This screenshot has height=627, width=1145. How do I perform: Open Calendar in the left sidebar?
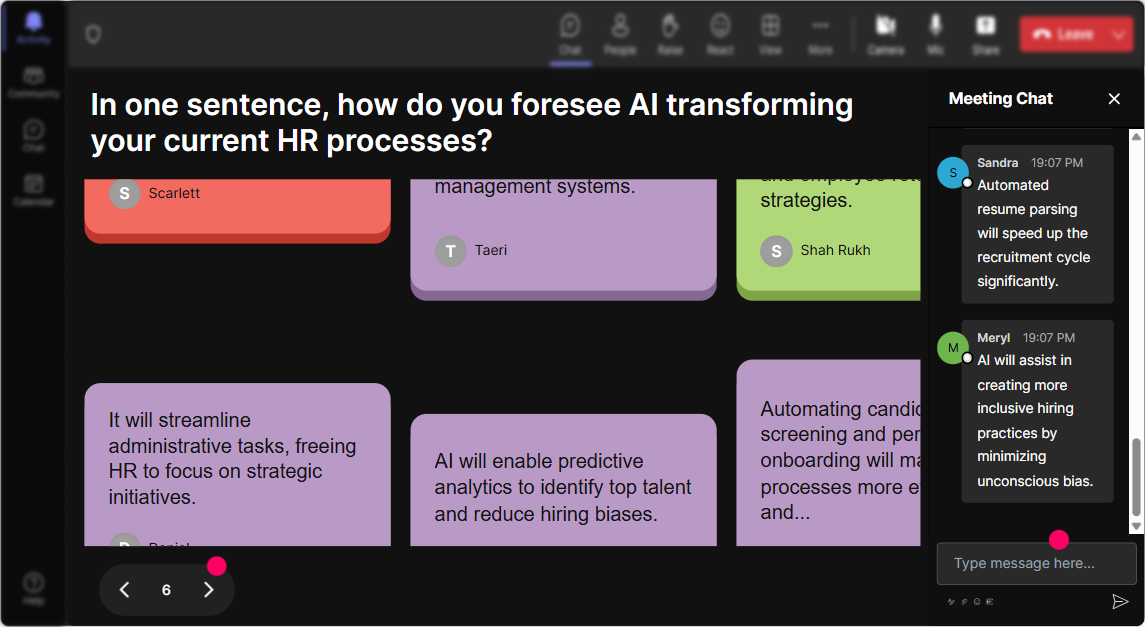coord(34,190)
